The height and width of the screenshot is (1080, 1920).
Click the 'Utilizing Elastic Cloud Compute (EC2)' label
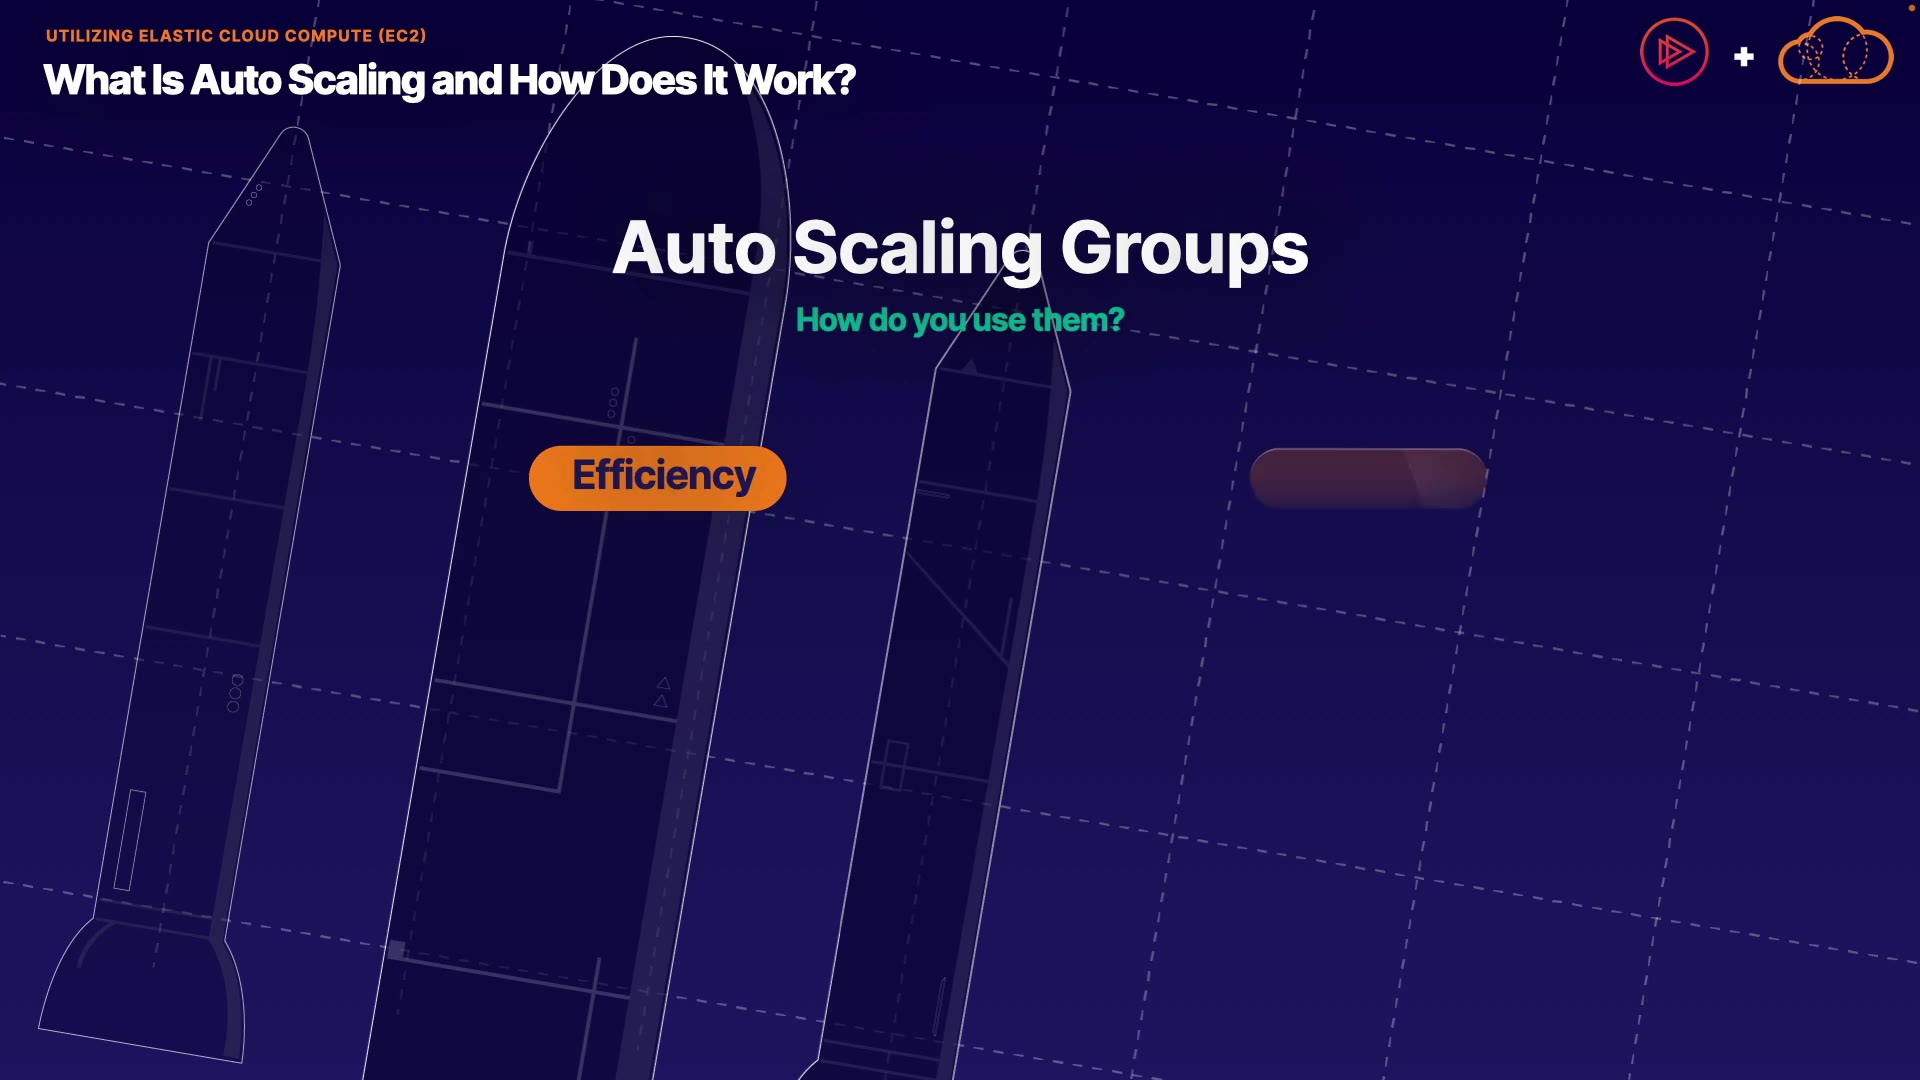click(x=236, y=36)
